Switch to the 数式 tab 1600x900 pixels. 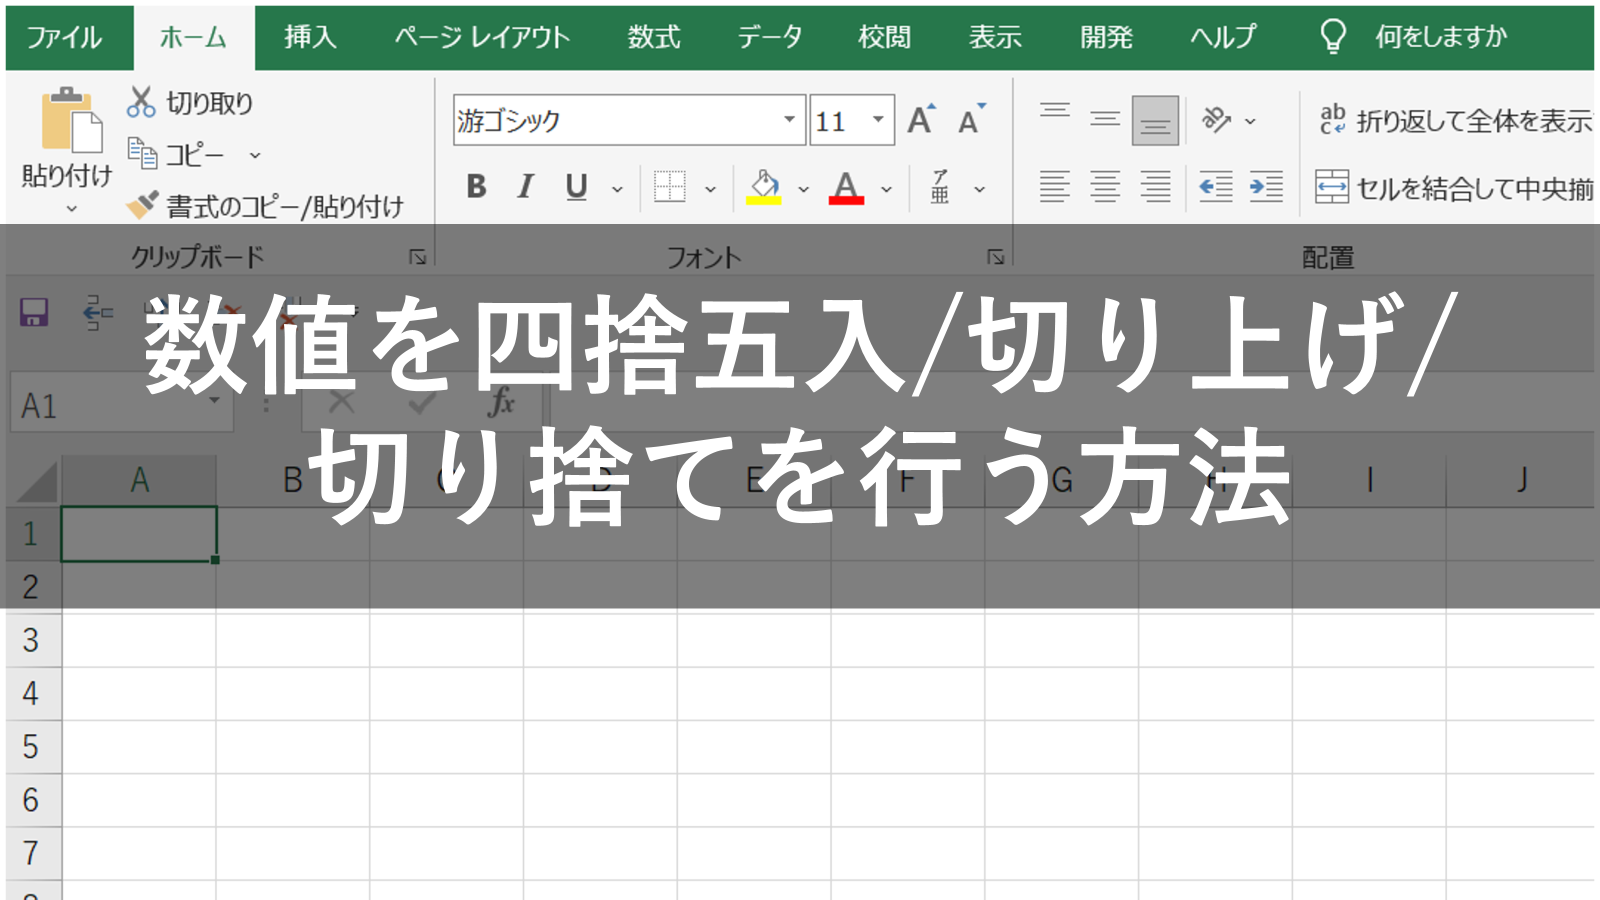(x=654, y=37)
